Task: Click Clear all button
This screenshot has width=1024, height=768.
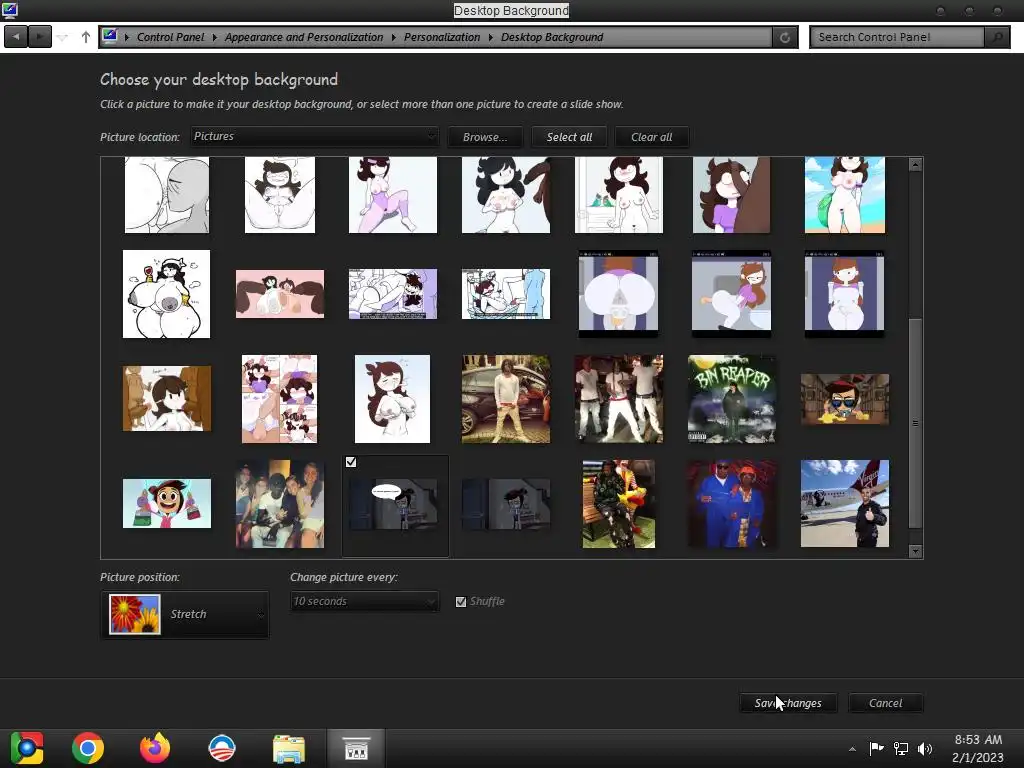Action: pos(651,137)
